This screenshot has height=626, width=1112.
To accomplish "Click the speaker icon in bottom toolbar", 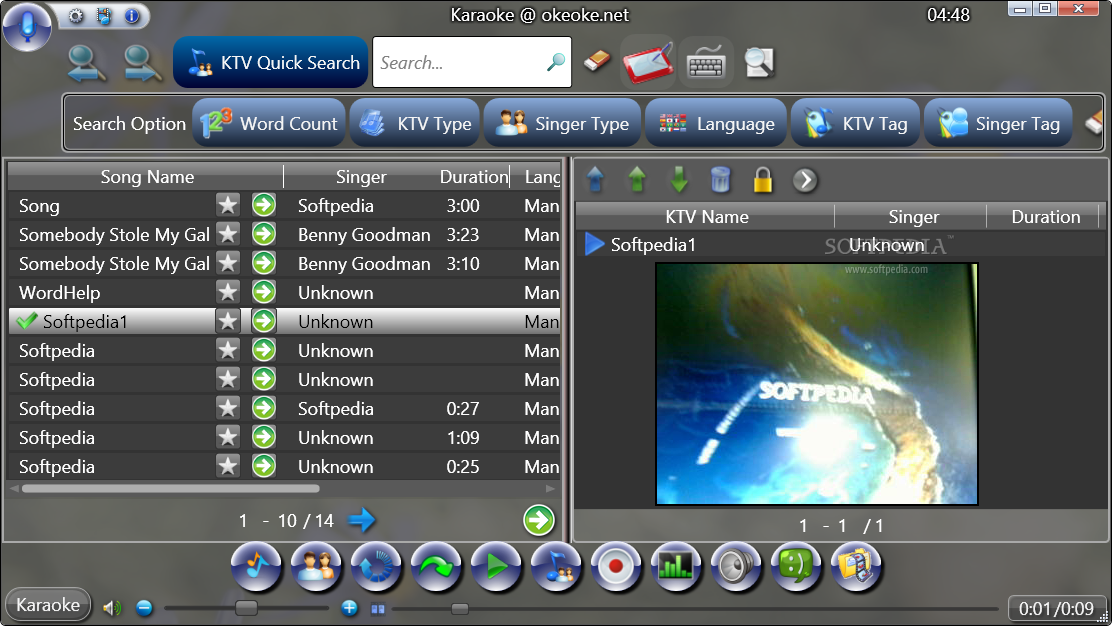I will 736,566.
